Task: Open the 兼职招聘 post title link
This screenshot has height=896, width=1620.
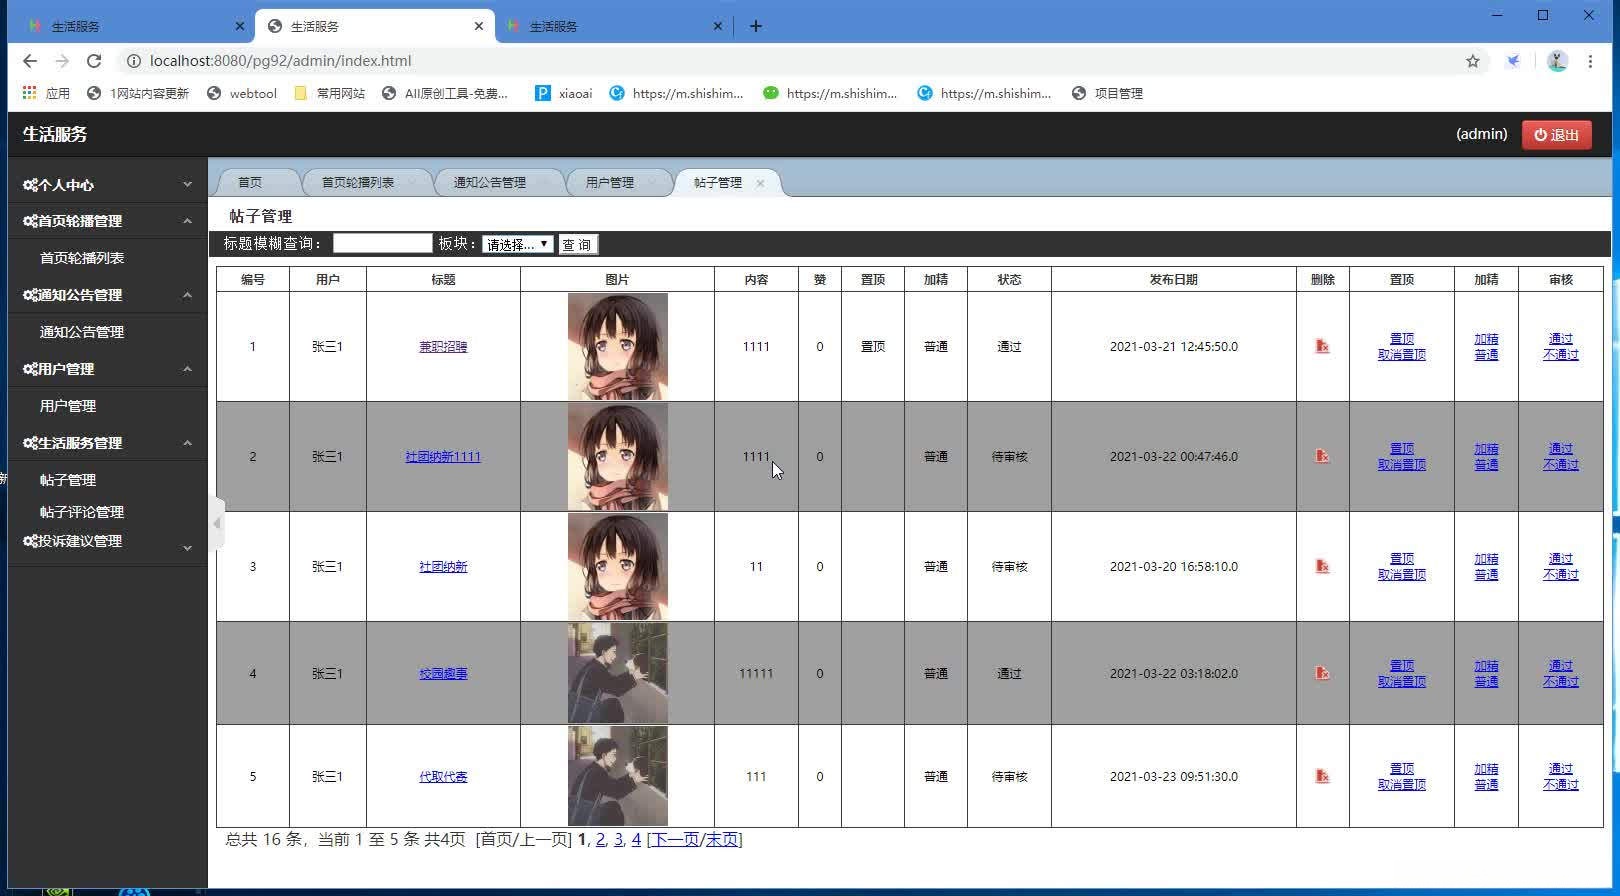Action: 443,347
